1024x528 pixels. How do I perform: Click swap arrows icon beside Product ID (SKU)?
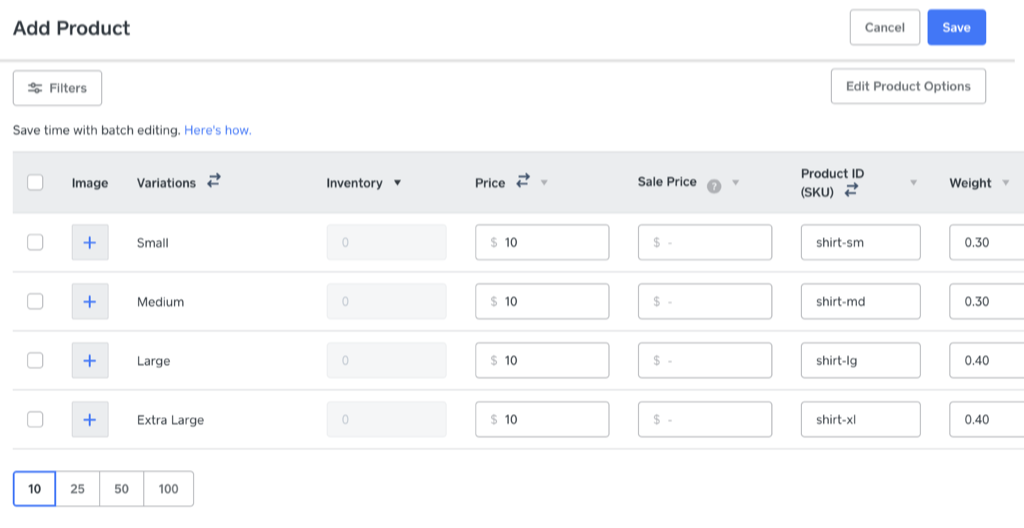851,191
